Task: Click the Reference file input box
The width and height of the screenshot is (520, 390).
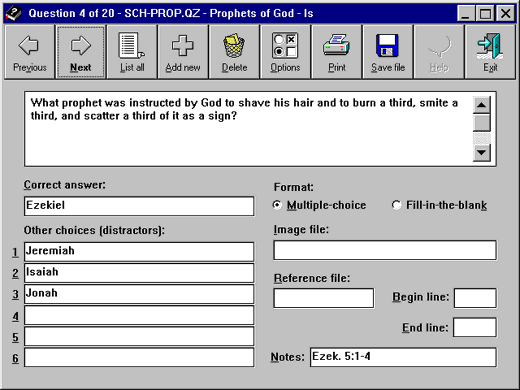Action: pyautogui.click(x=324, y=298)
